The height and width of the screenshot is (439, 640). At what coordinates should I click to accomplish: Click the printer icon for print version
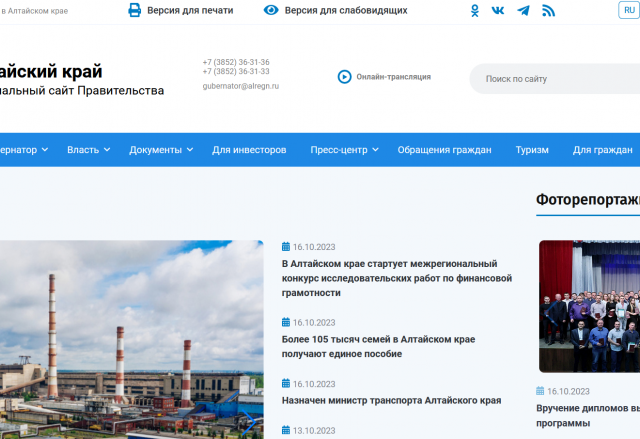click(135, 10)
